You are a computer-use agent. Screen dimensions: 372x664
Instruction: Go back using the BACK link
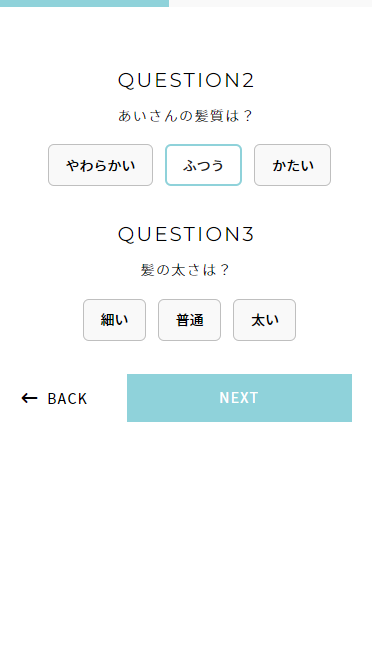point(54,398)
